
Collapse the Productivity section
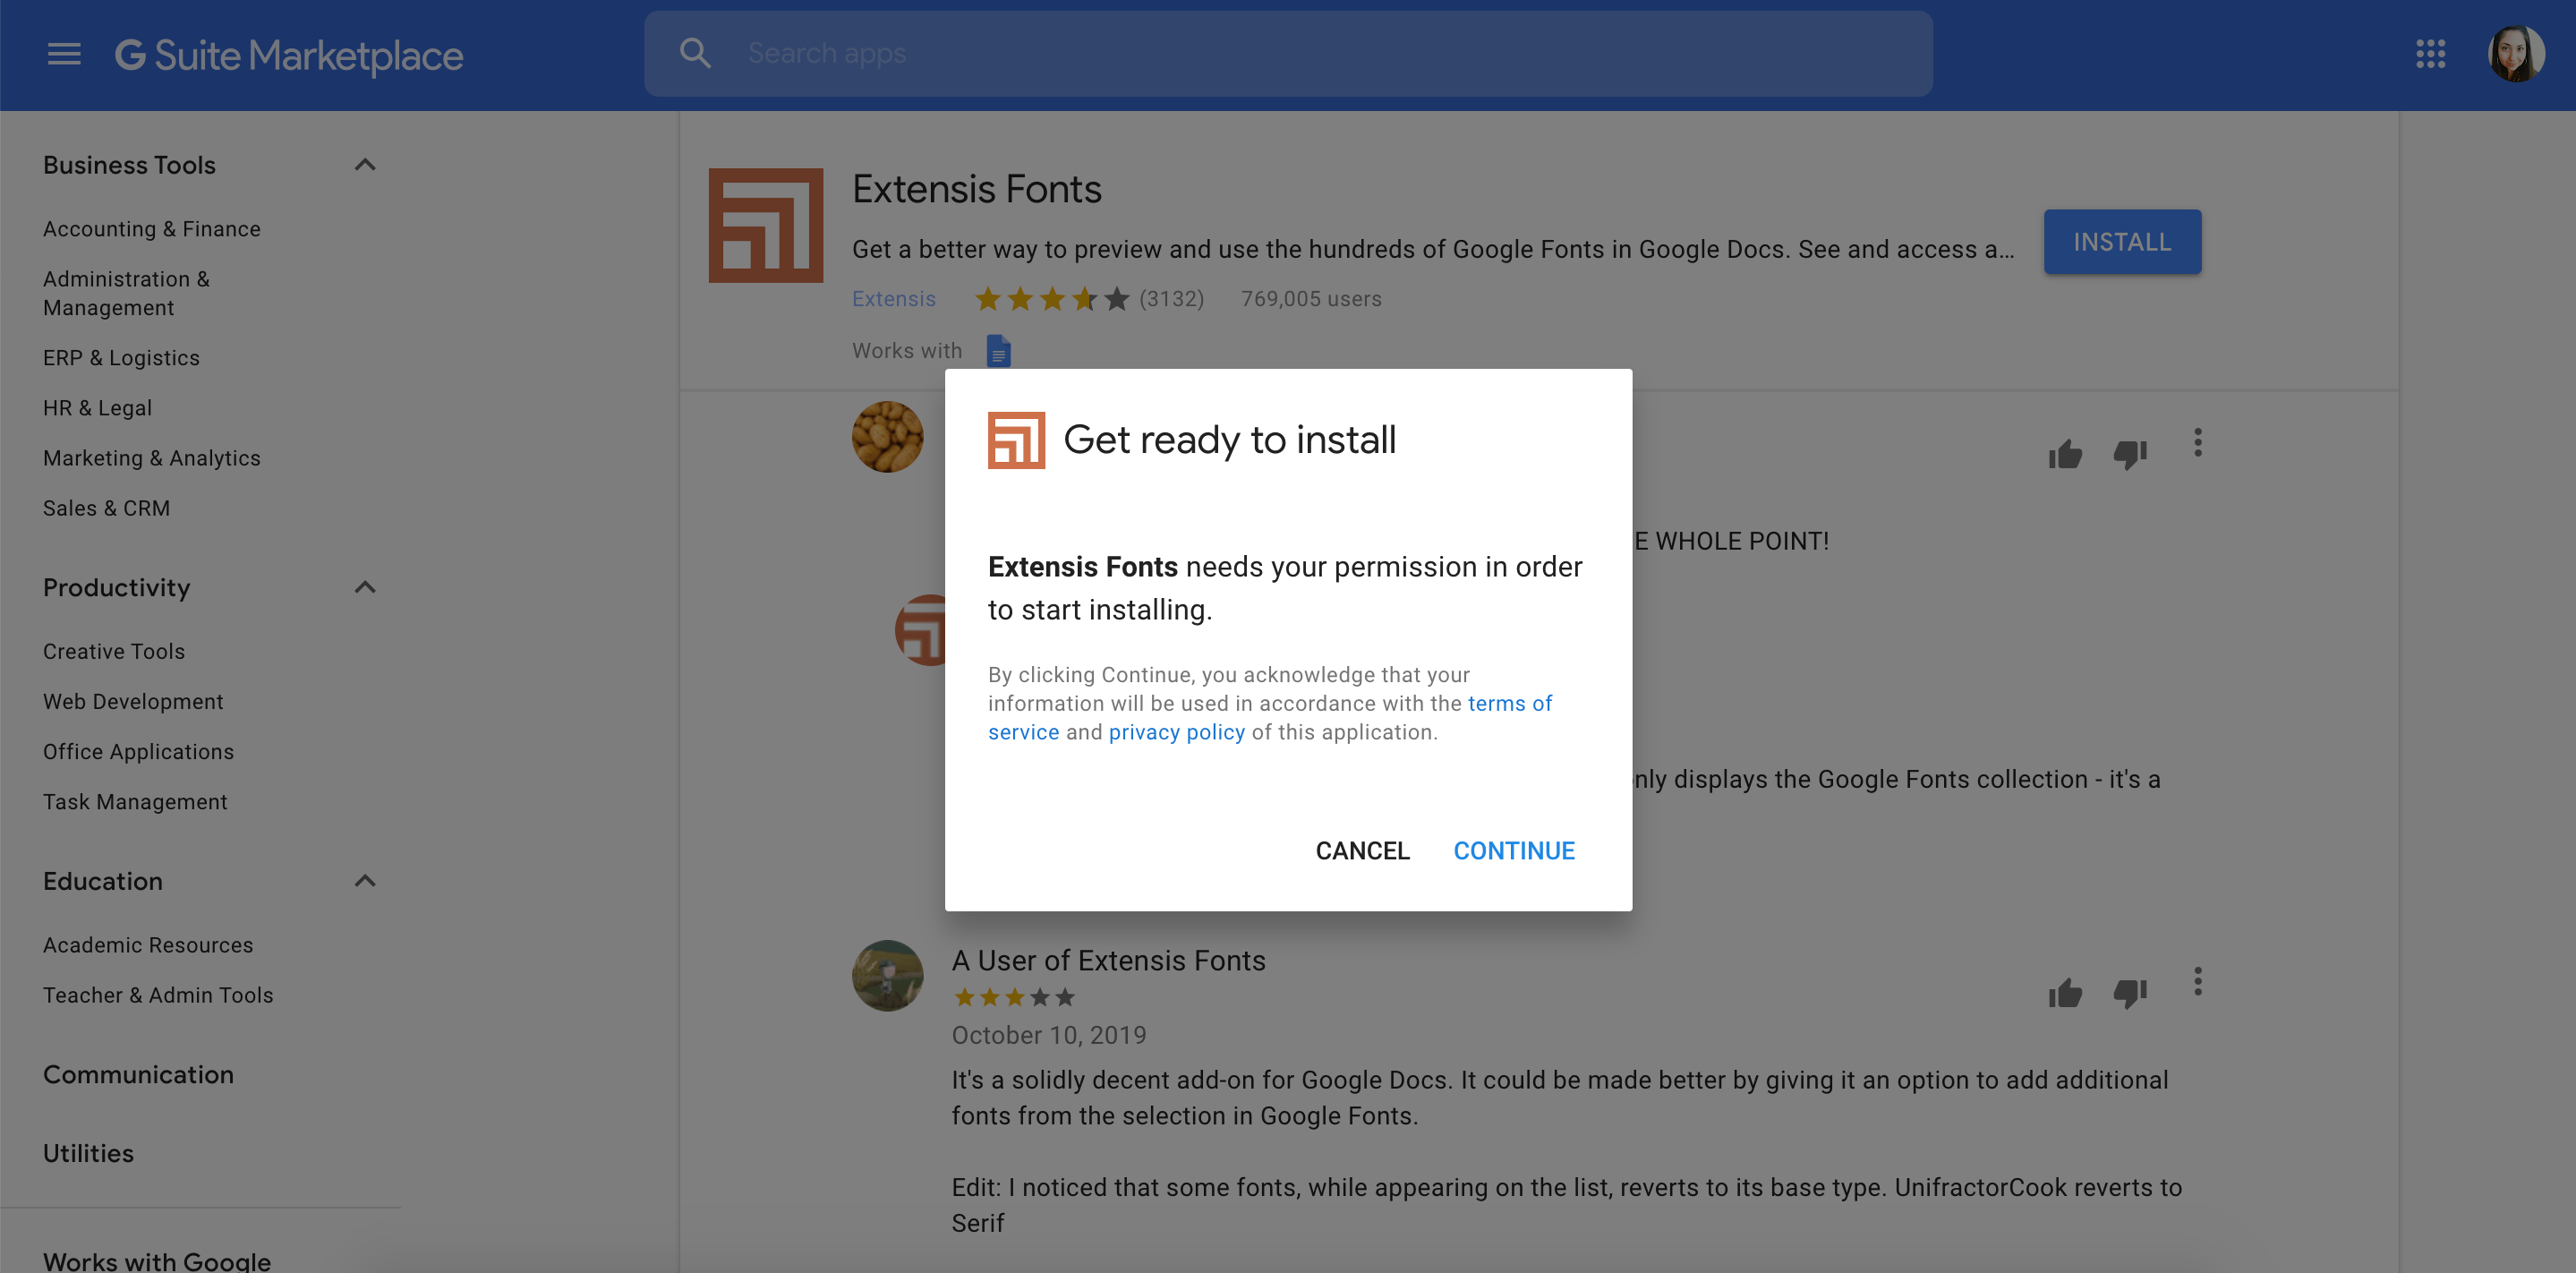tap(365, 587)
